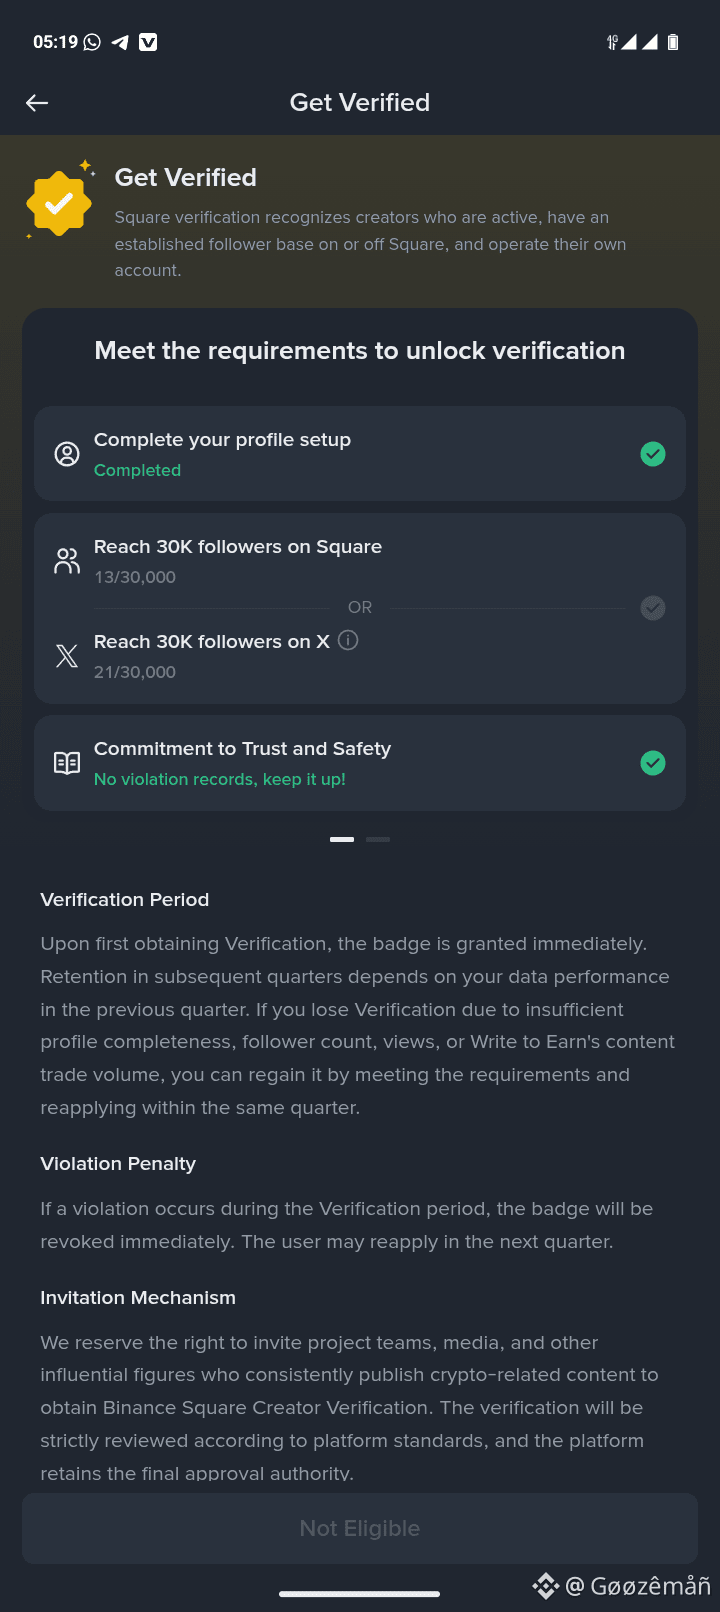
Task: Open Complete your profile setup row
Action: [360, 454]
